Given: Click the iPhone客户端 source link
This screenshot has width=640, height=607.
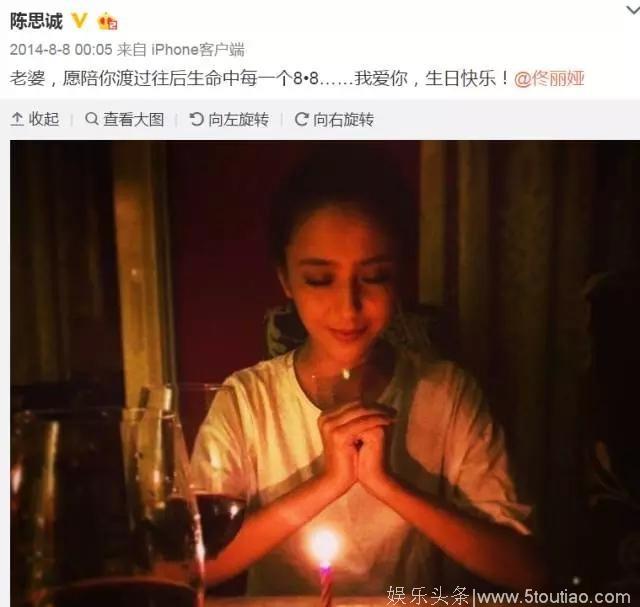Looking at the screenshot, I should pyautogui.click(x=198, y=50).
